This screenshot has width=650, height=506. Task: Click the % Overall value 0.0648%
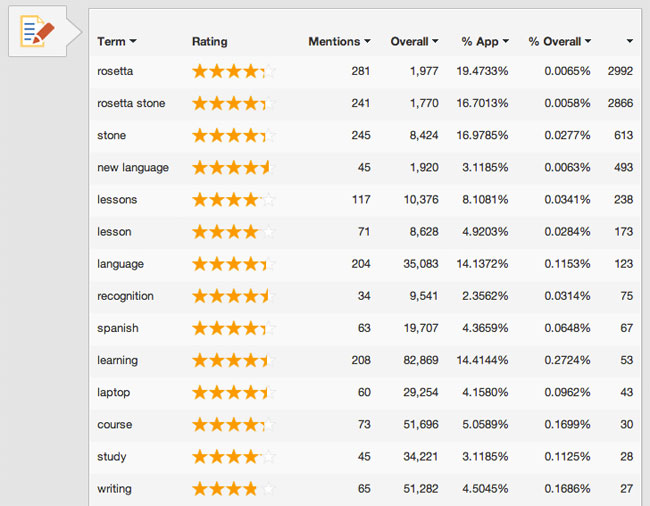[567, 328]
